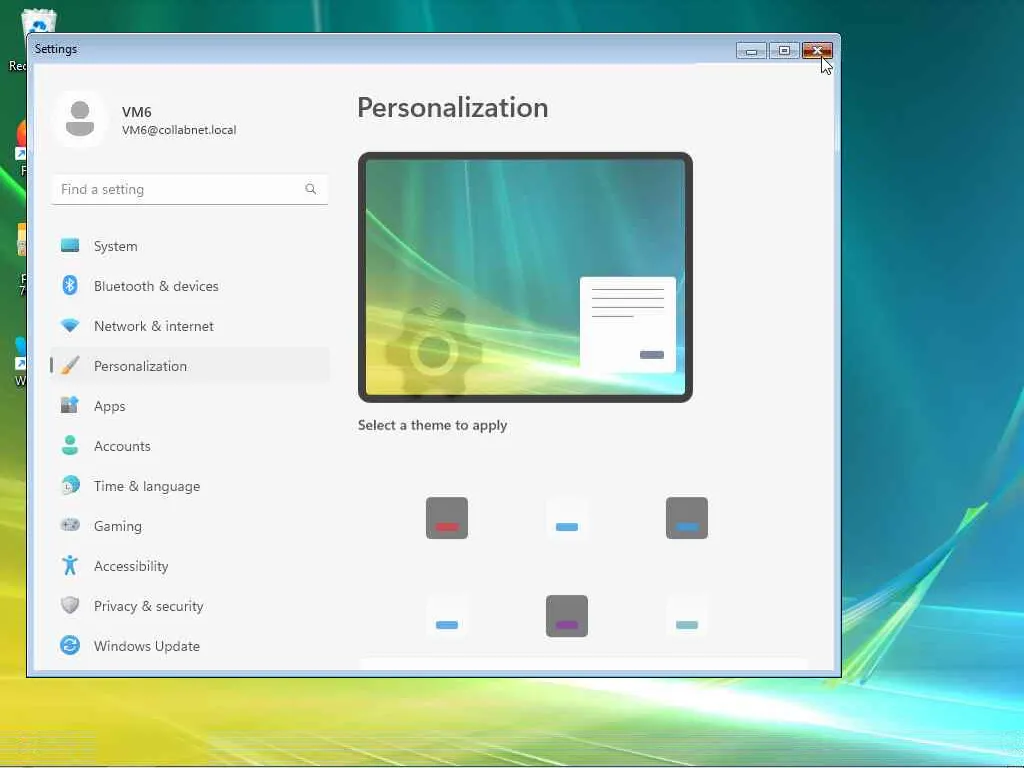Select Personalization in the sidebar
1024x768 pixels.
click(x=189, y=366)
